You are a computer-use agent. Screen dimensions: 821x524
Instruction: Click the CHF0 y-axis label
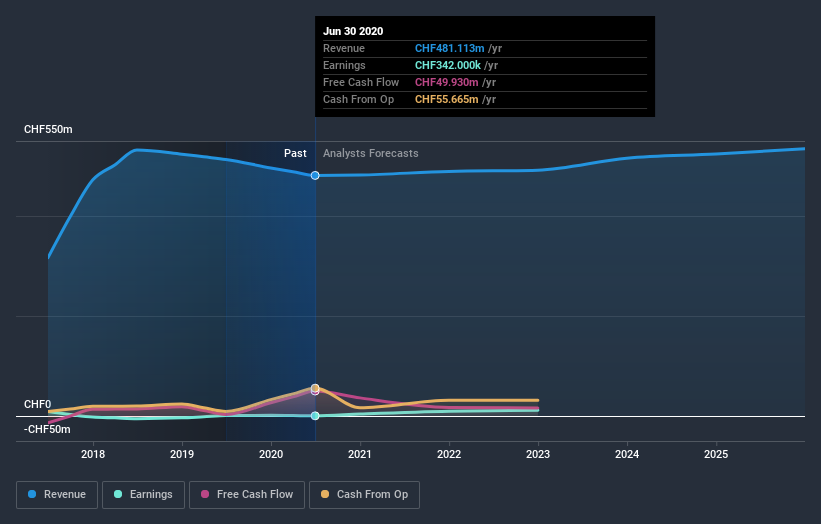(x=38, y=404)
